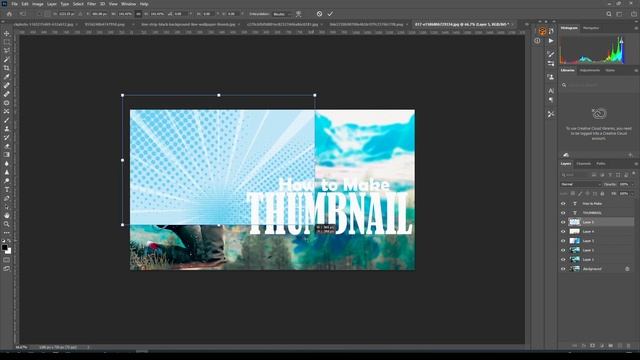The height and width of the screenshot is (360, 640).
Task: Cancel the transform with the circle-slash icon
Action: tap(319, 14)
